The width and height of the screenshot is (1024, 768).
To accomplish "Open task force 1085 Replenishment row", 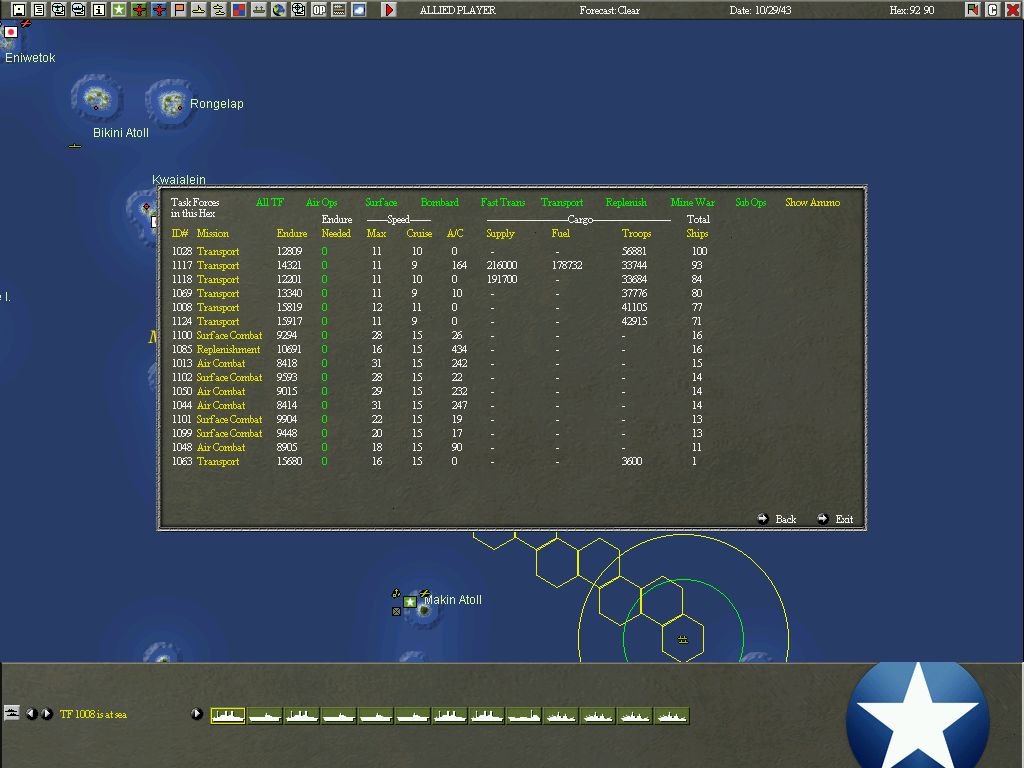I will pyautogui.click(x=440, y=349).
